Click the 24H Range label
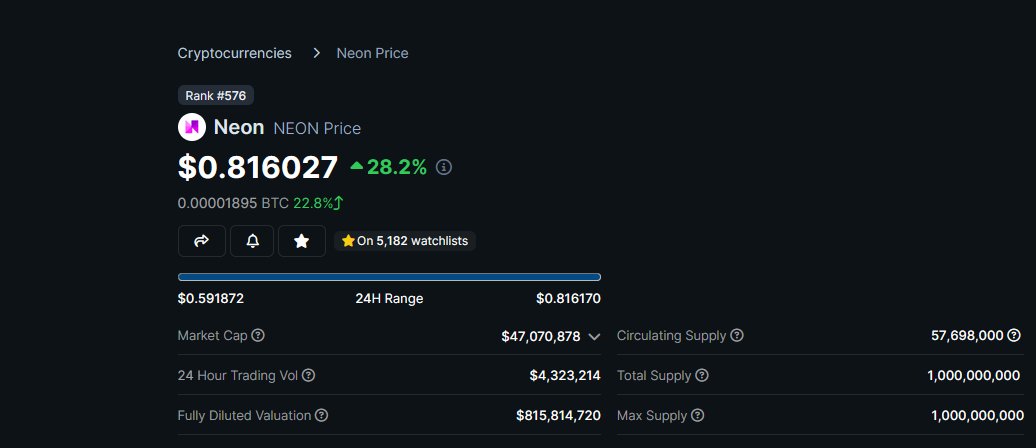 pyautogui.click(x=389, y=299)
